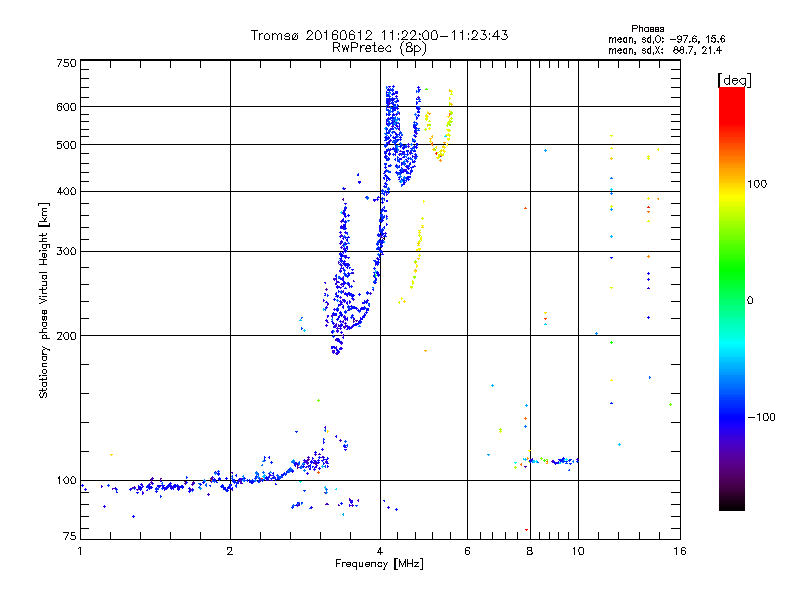This screenshot has width=800, height=600.
Task: Click the colorbar tick label '0'
Action: [x=750, y=301]
